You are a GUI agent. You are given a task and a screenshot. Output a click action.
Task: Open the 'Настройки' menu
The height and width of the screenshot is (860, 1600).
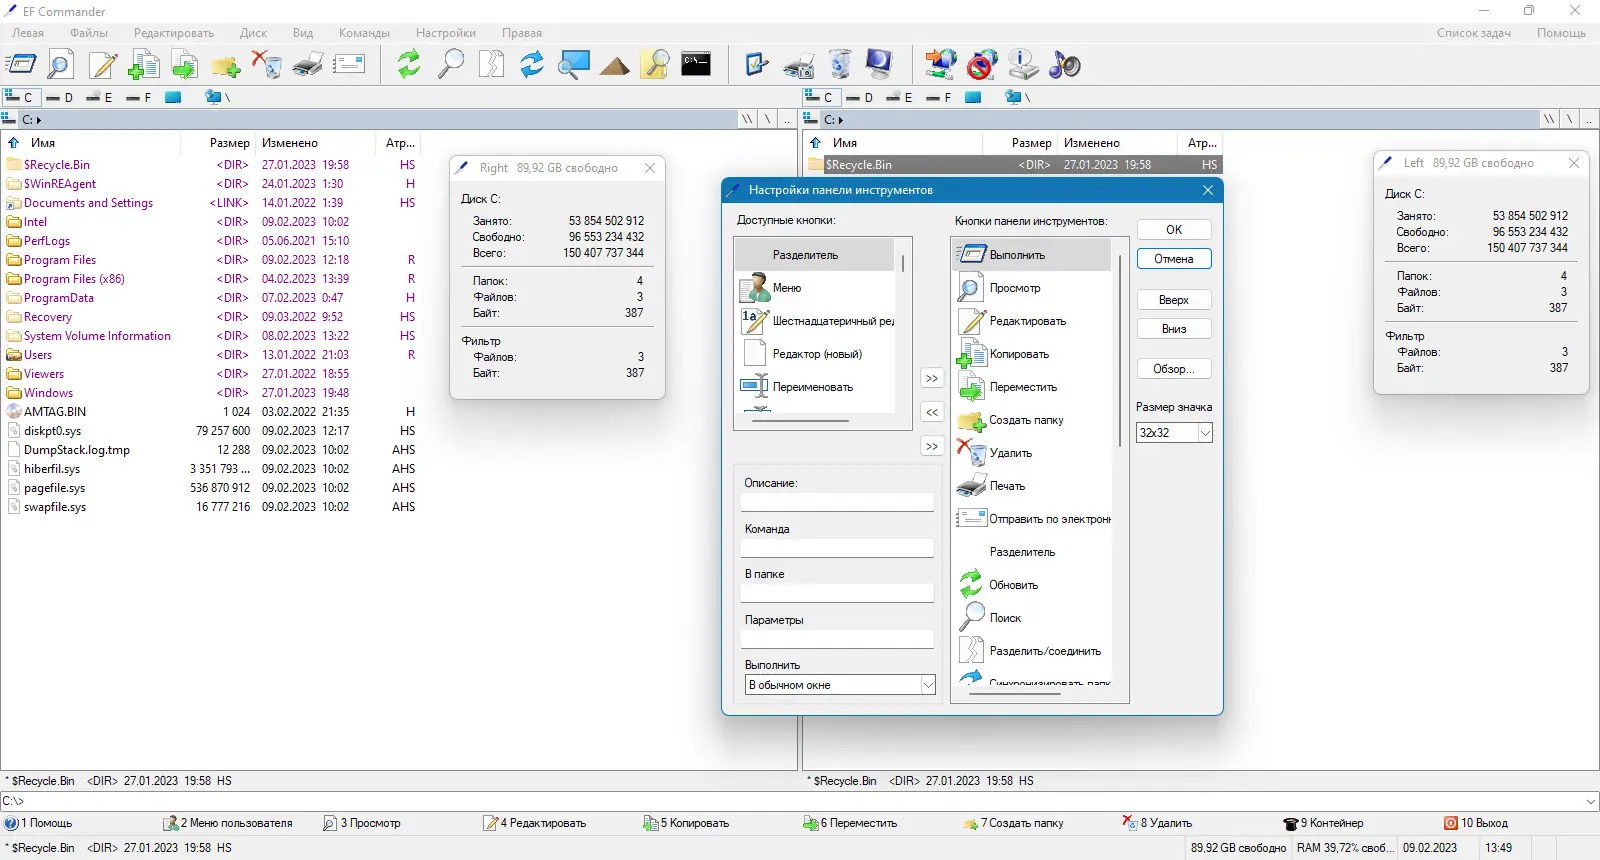point(446,33)
